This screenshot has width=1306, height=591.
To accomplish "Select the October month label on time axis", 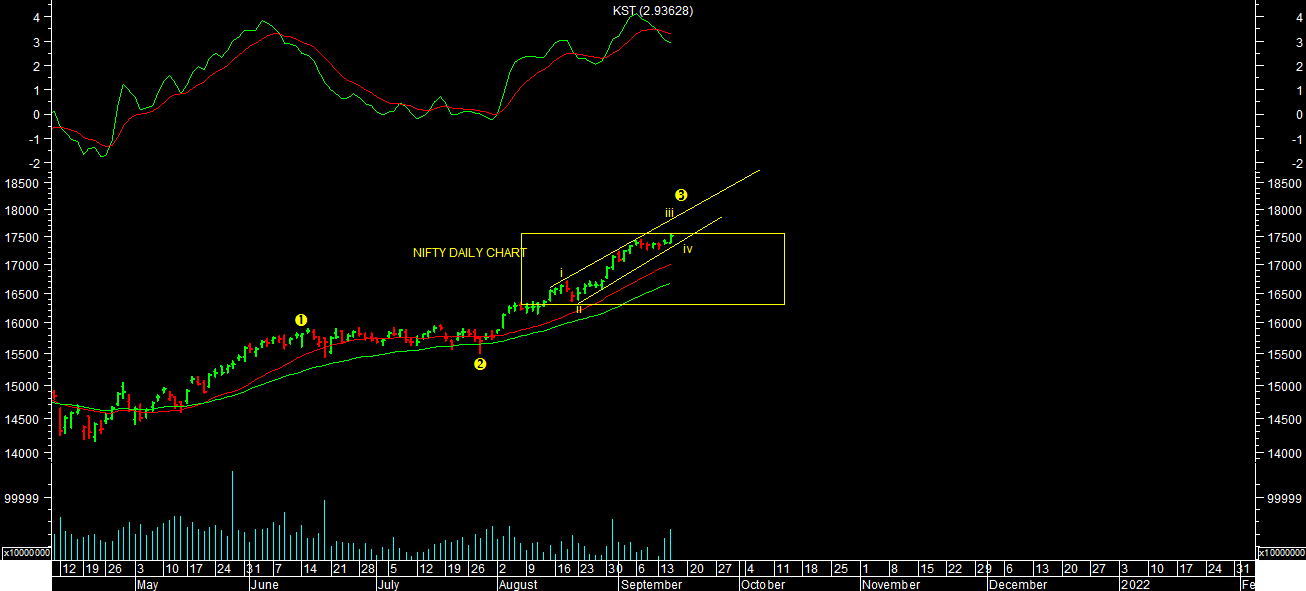I will point(762,584).
